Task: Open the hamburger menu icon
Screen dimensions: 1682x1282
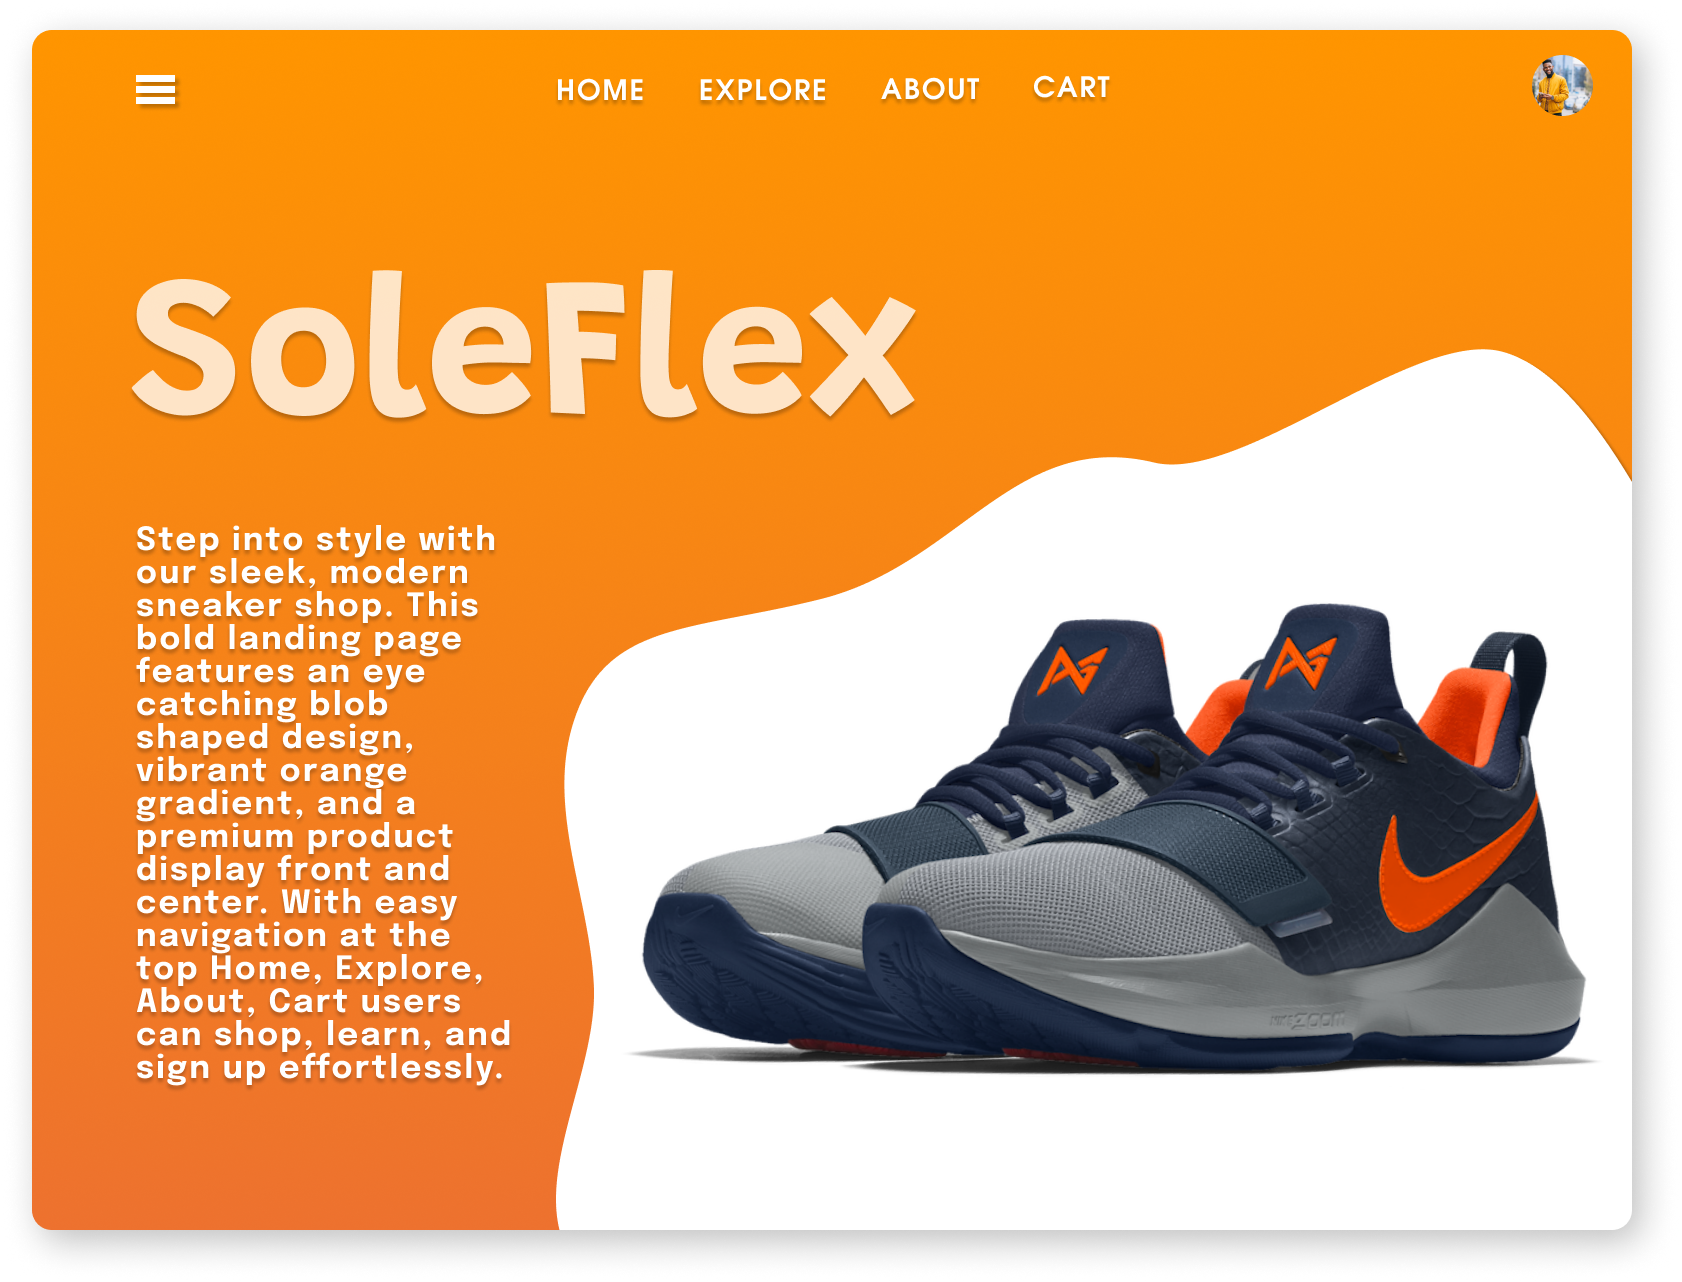Action: coord(155,89)
